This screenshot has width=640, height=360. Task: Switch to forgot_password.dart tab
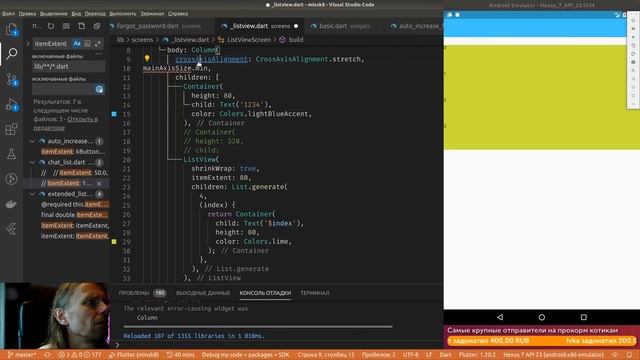[159, 26]
